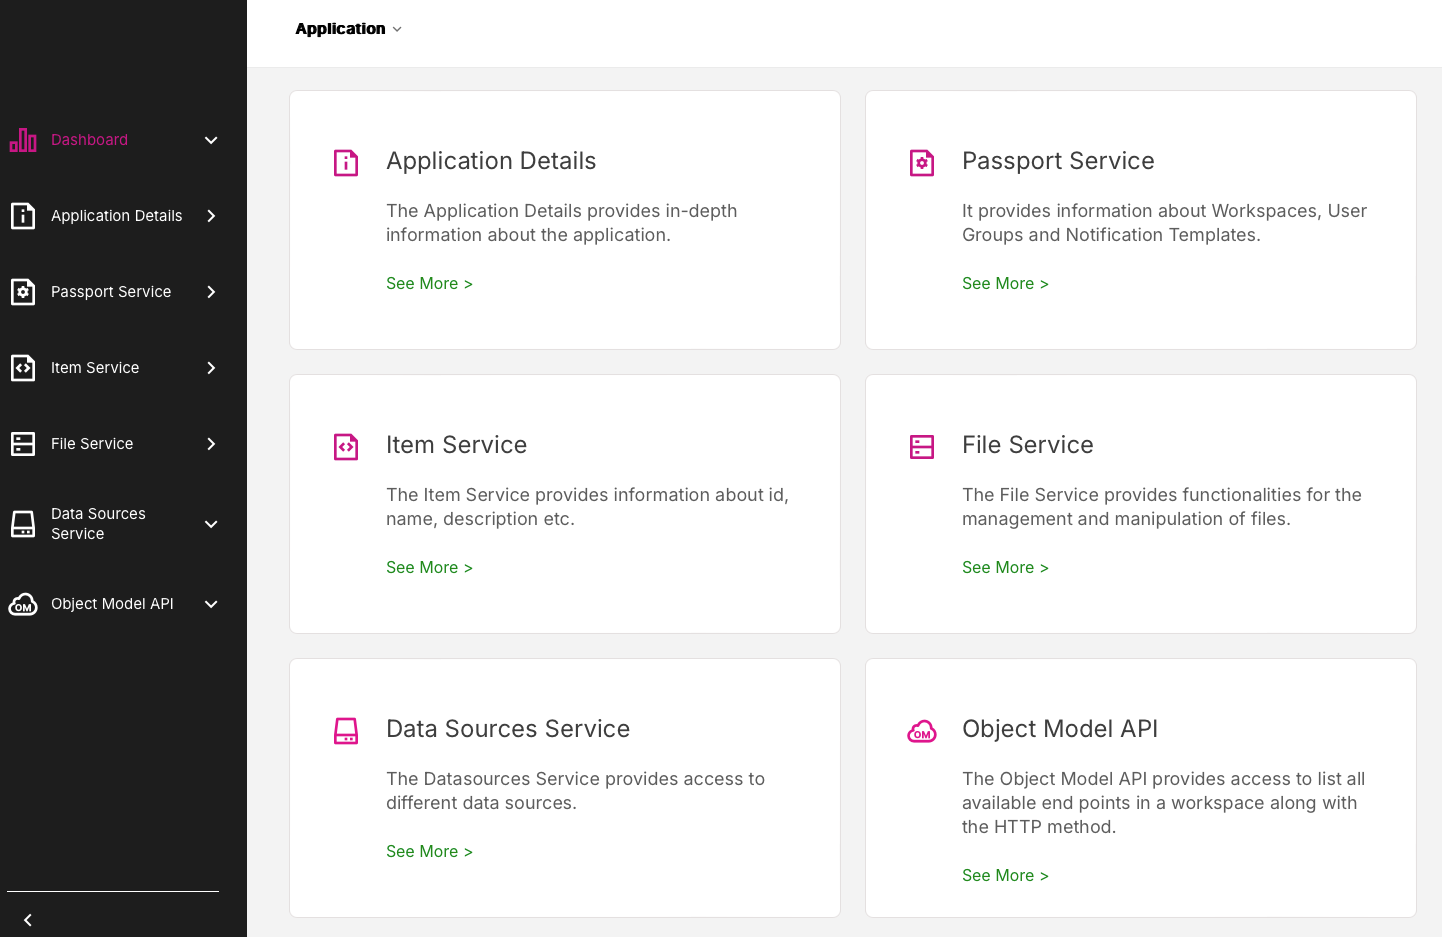Click the pink Data Sources Service card icon
The width and height of the screenshot is (1442, 937).
346,731
